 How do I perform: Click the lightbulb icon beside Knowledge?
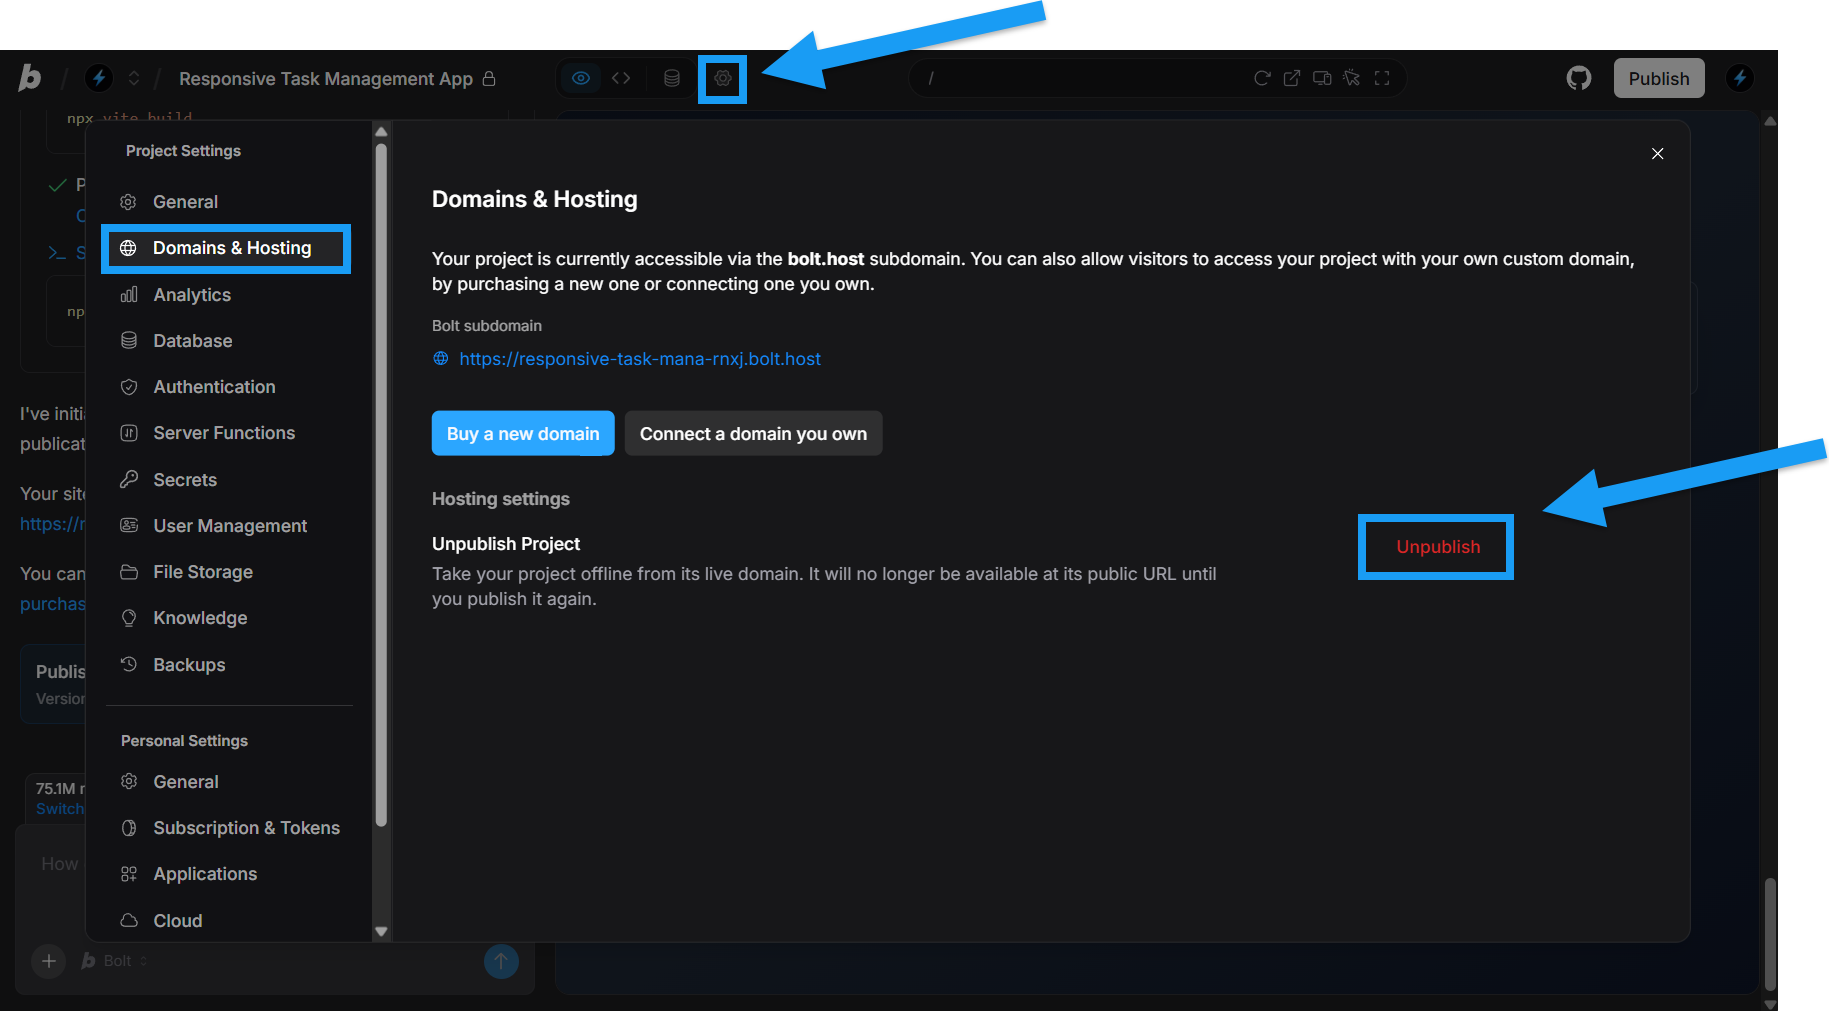coord(129,618)
